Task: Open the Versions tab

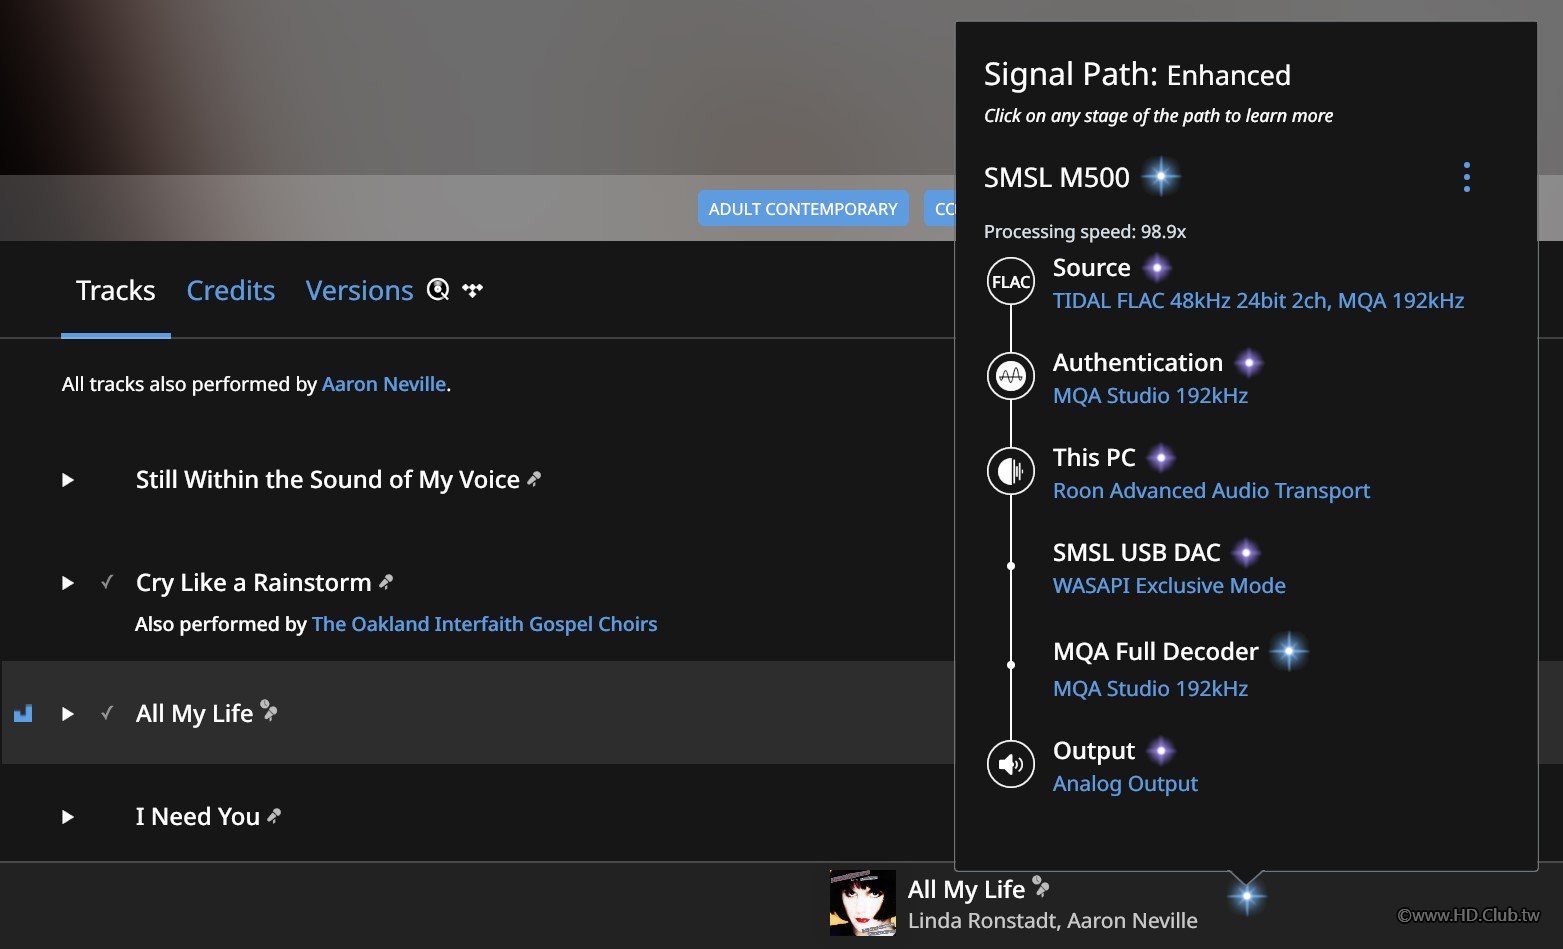Action: (359, 291)
